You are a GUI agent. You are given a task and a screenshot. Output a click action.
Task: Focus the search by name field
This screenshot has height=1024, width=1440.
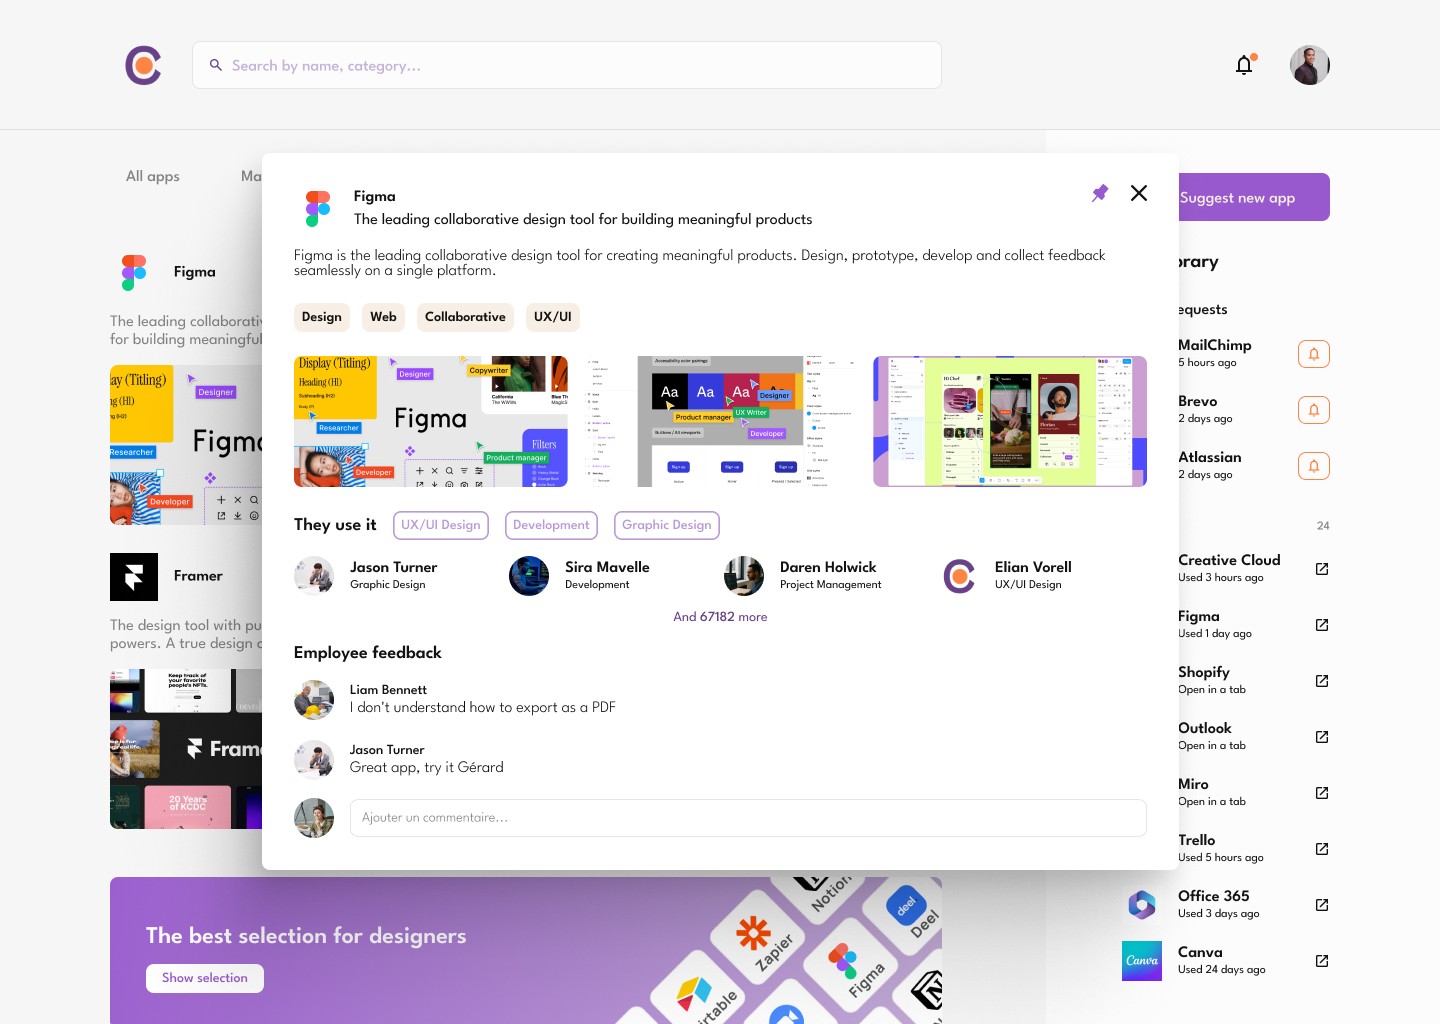click(567, 65)
